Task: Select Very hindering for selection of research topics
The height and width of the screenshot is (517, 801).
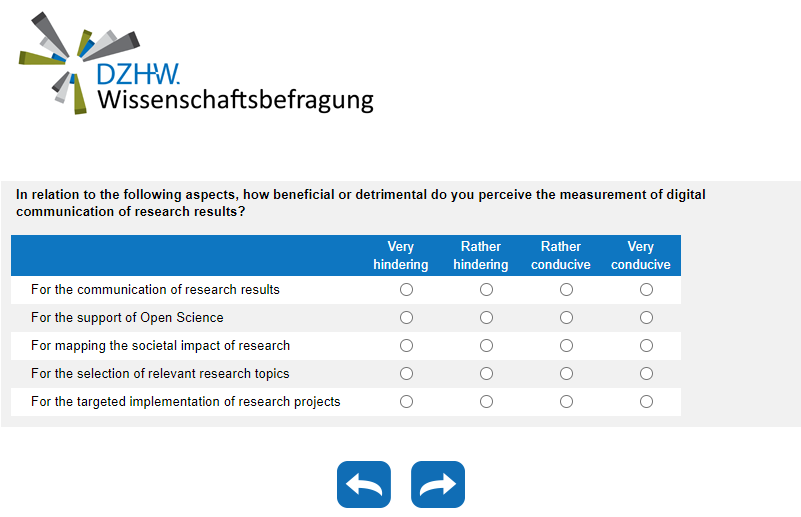Action: coord(406,374)
